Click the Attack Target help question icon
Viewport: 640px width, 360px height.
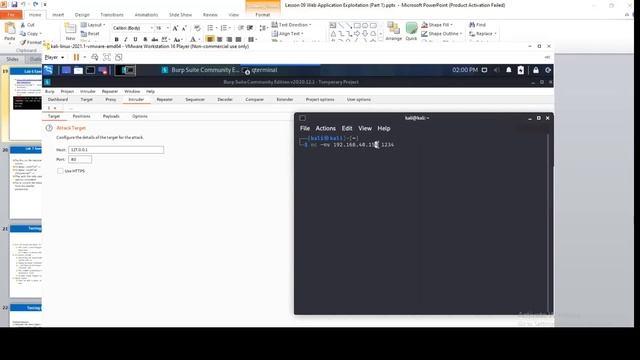click(49, 128)
